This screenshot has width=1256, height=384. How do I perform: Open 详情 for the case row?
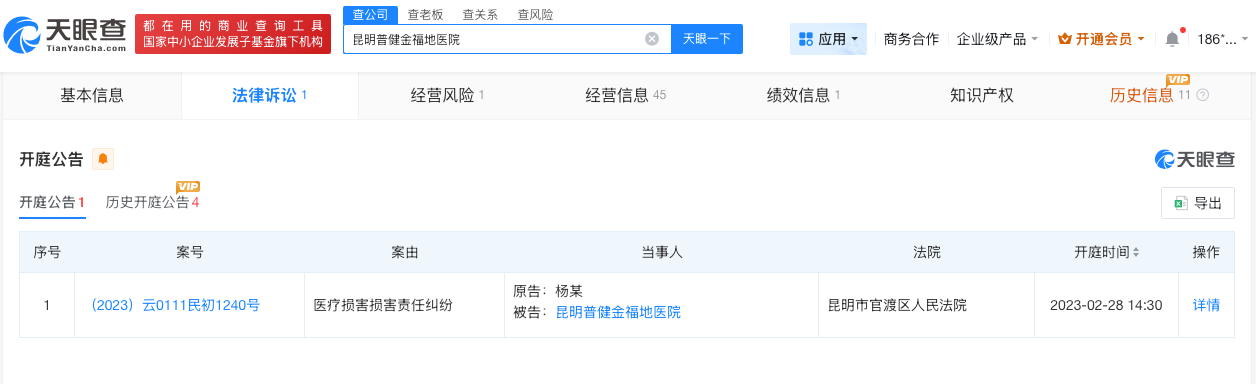pyautogui.click(x=1207, y=305)
